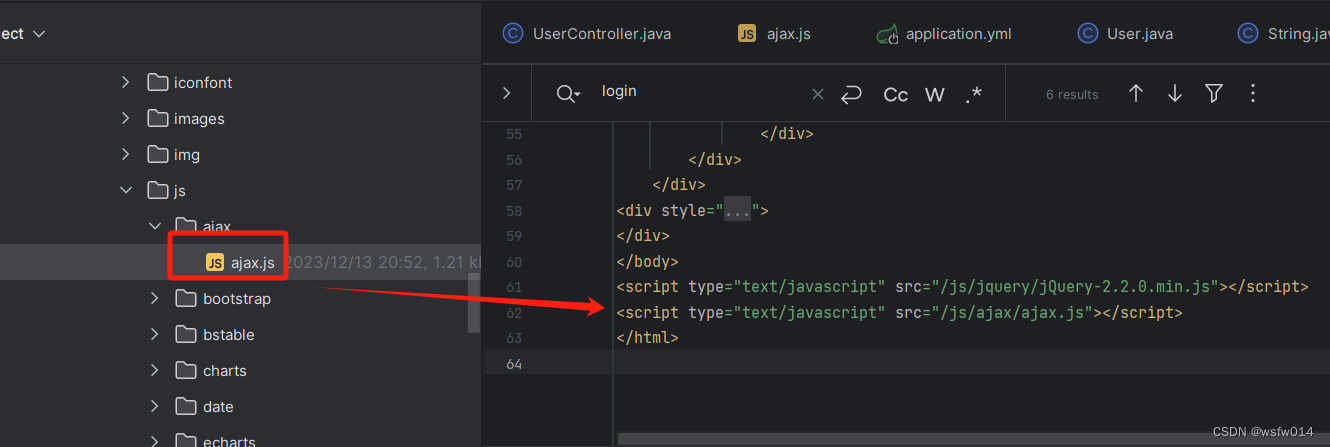Click the String.java class icon
This screenshot has height=447, width=1330.
pyautogui.click(x=1248, y=33)
